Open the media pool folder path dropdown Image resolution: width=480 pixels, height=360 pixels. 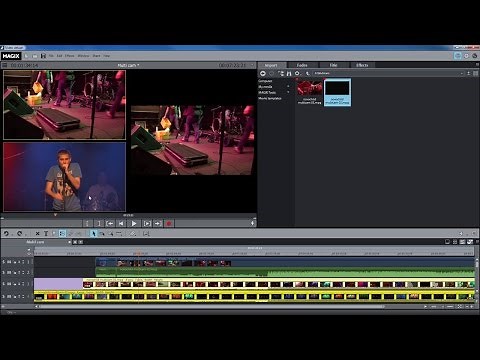pos(462,73)
